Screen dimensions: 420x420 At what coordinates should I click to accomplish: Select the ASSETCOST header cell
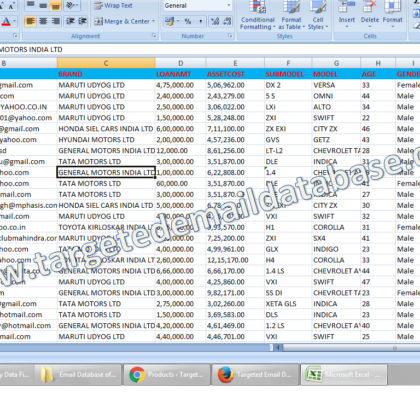[x=235, y=74]
